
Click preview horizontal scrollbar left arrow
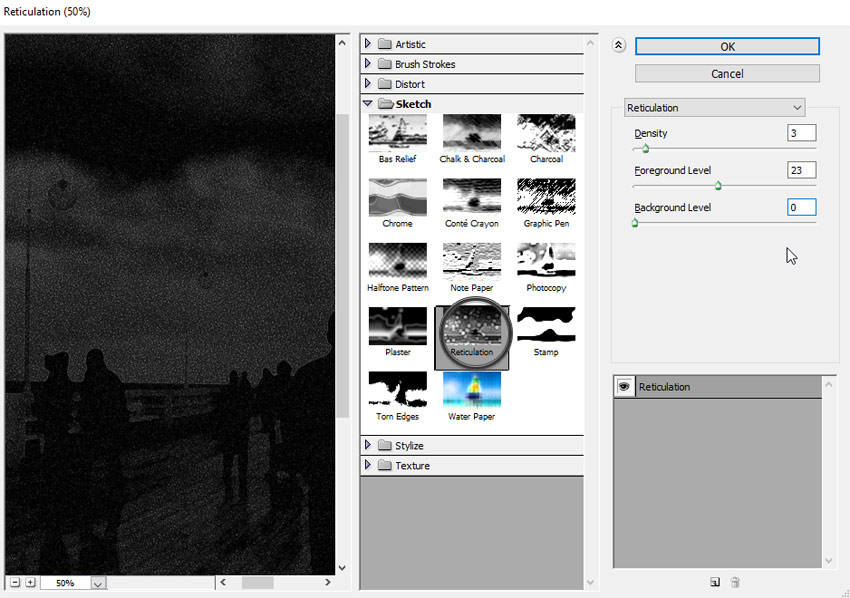tap(223, 582)
